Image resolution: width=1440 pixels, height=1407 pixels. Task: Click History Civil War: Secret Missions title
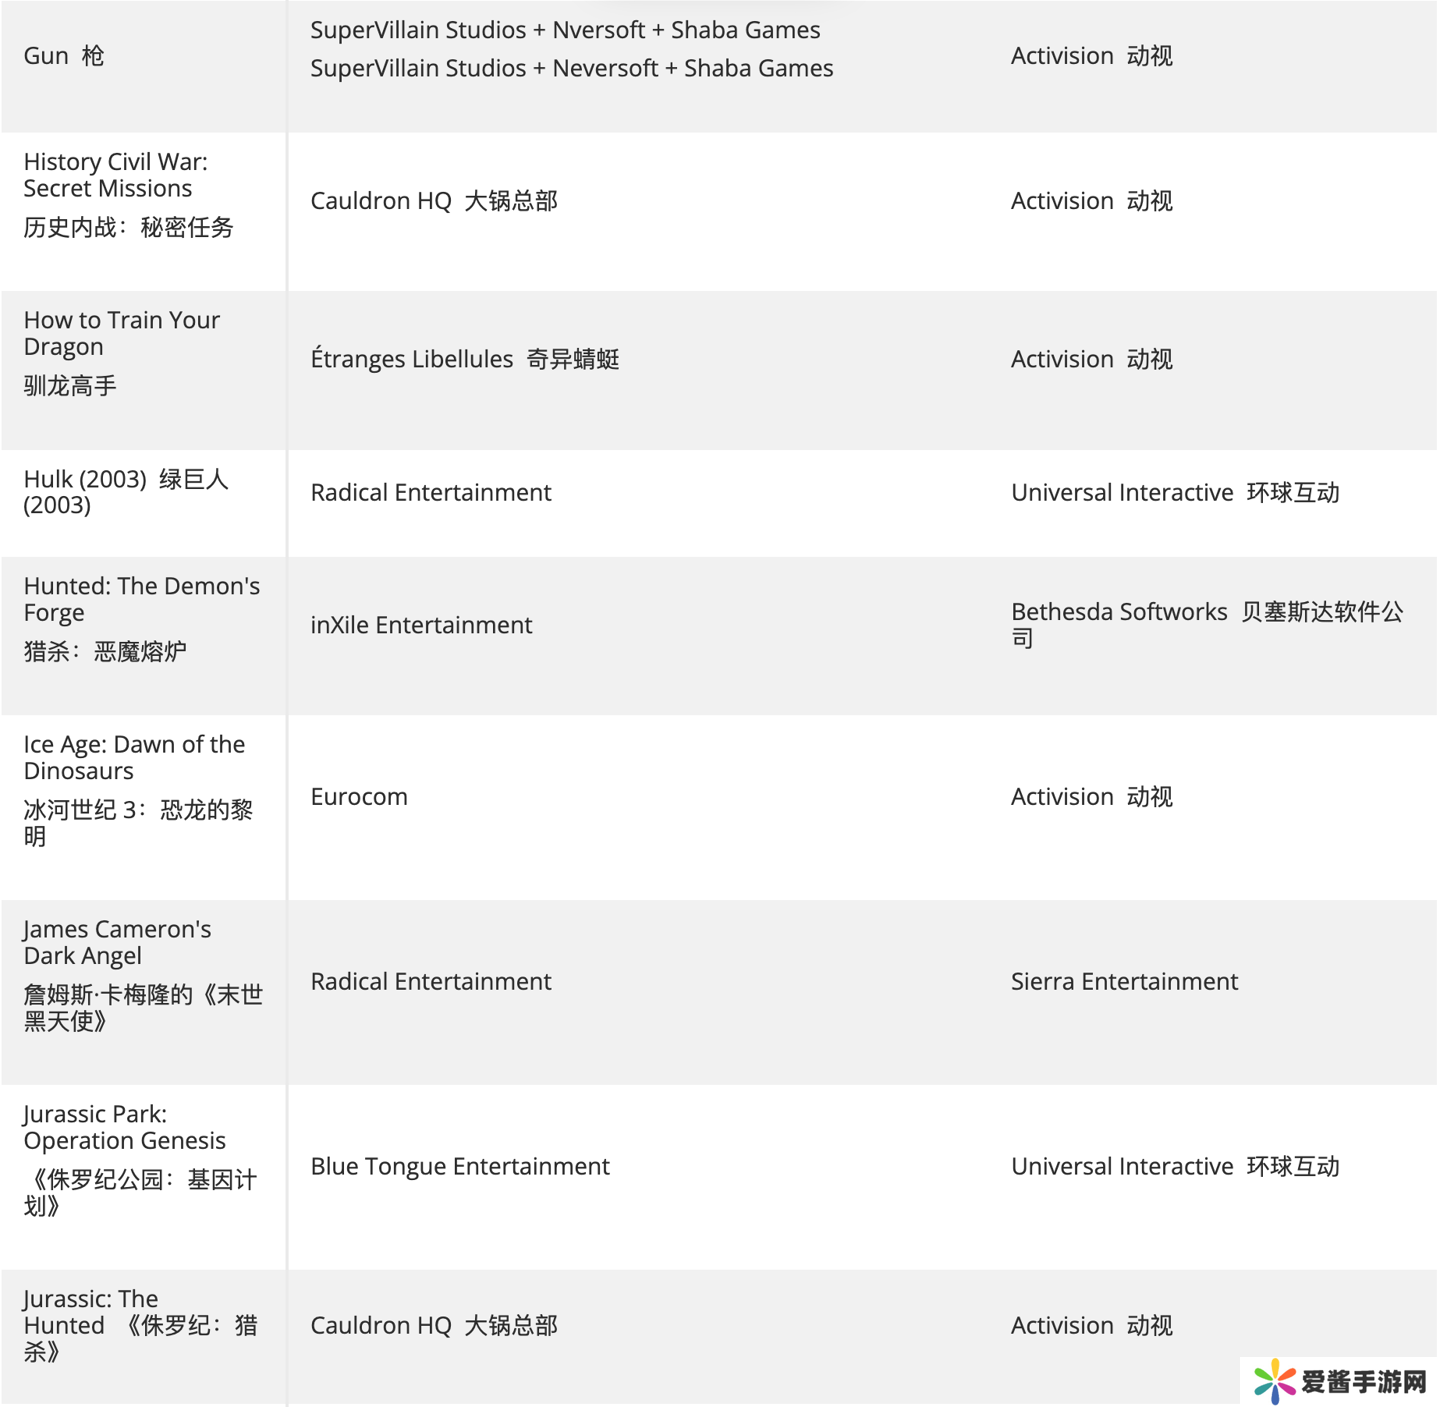115,175
